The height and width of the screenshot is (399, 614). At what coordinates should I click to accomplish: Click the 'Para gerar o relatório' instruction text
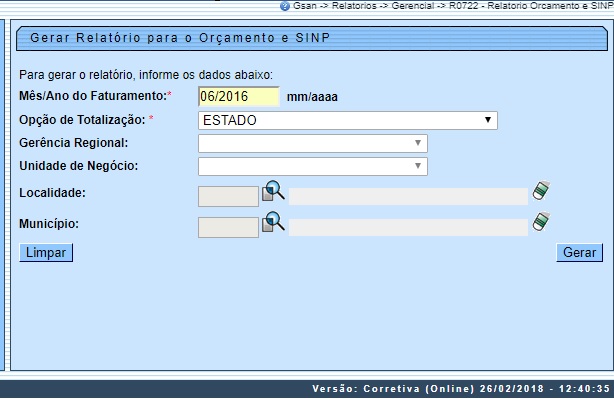pyautogui.click(x=146, y=75)
